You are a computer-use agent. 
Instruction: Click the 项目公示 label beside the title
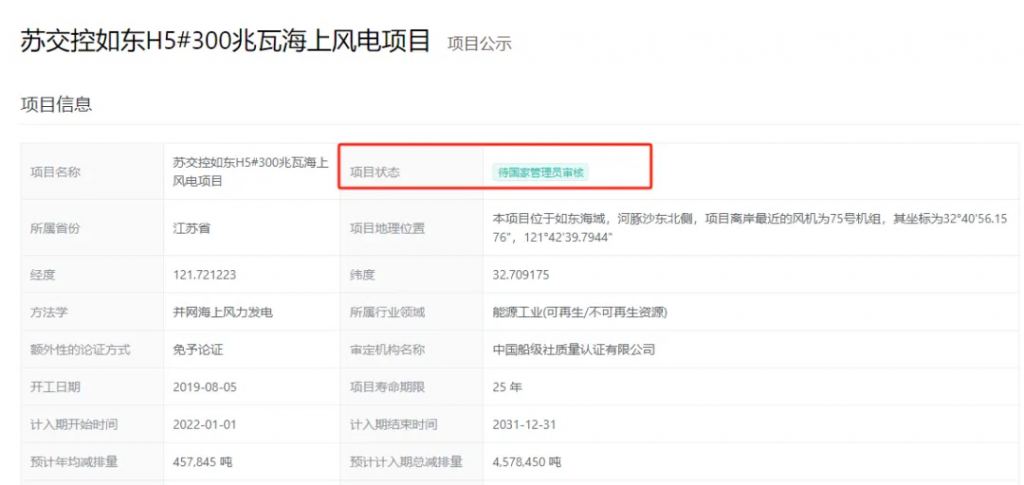(x=479, y=43)
